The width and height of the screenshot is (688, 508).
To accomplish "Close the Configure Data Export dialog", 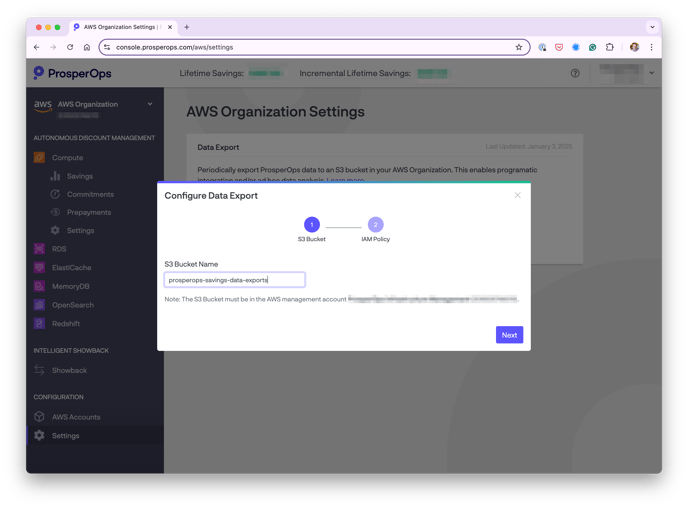I will 517,195.
